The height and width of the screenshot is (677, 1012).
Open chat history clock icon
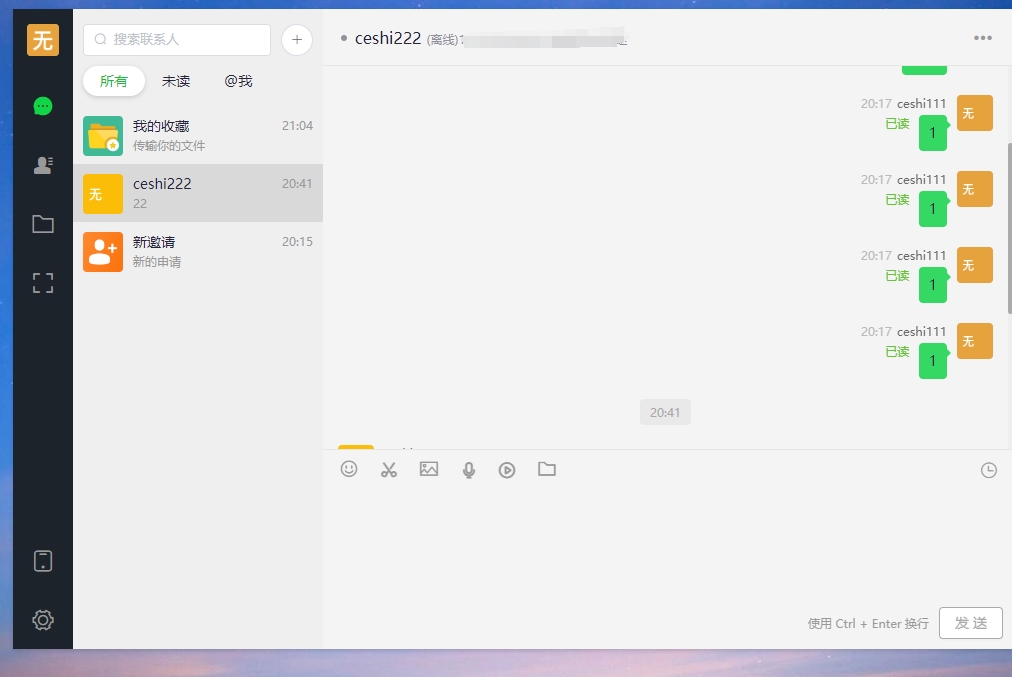(988, 470)
